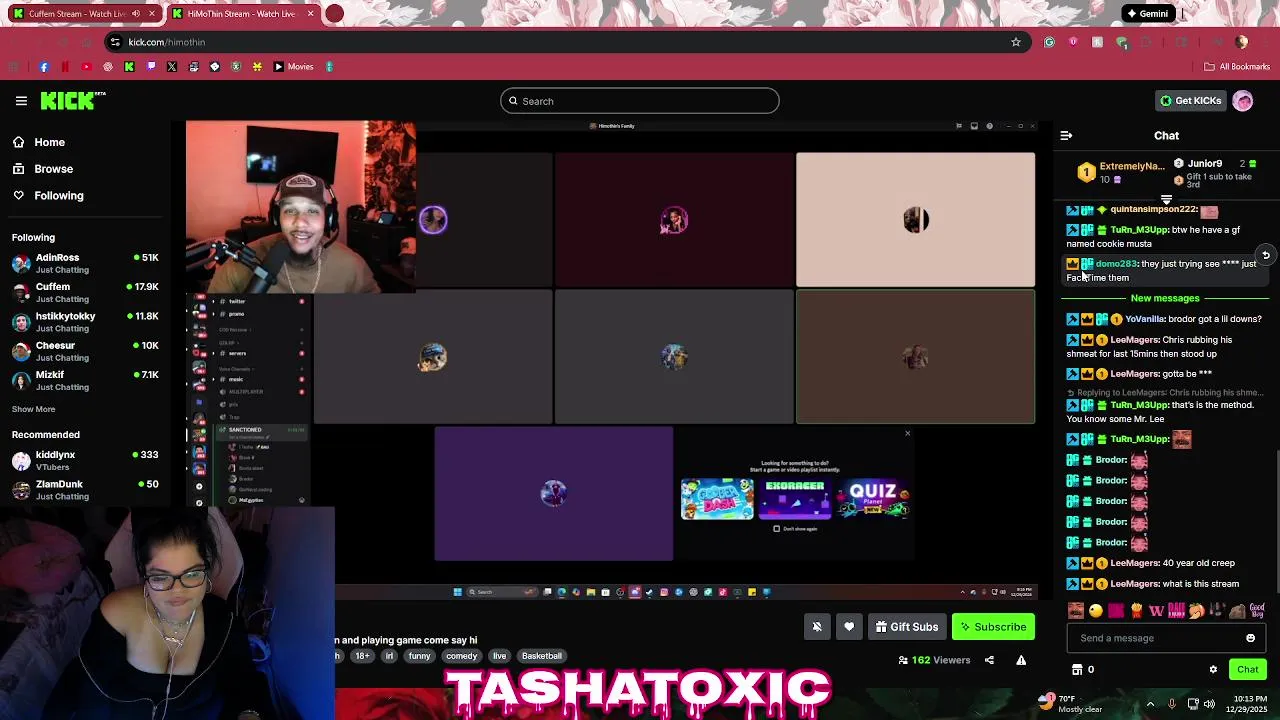The width and height of the screenshot is (1280, 720).
Task: Expand the chat leaderboard chevron
Action: point(1166,200)
